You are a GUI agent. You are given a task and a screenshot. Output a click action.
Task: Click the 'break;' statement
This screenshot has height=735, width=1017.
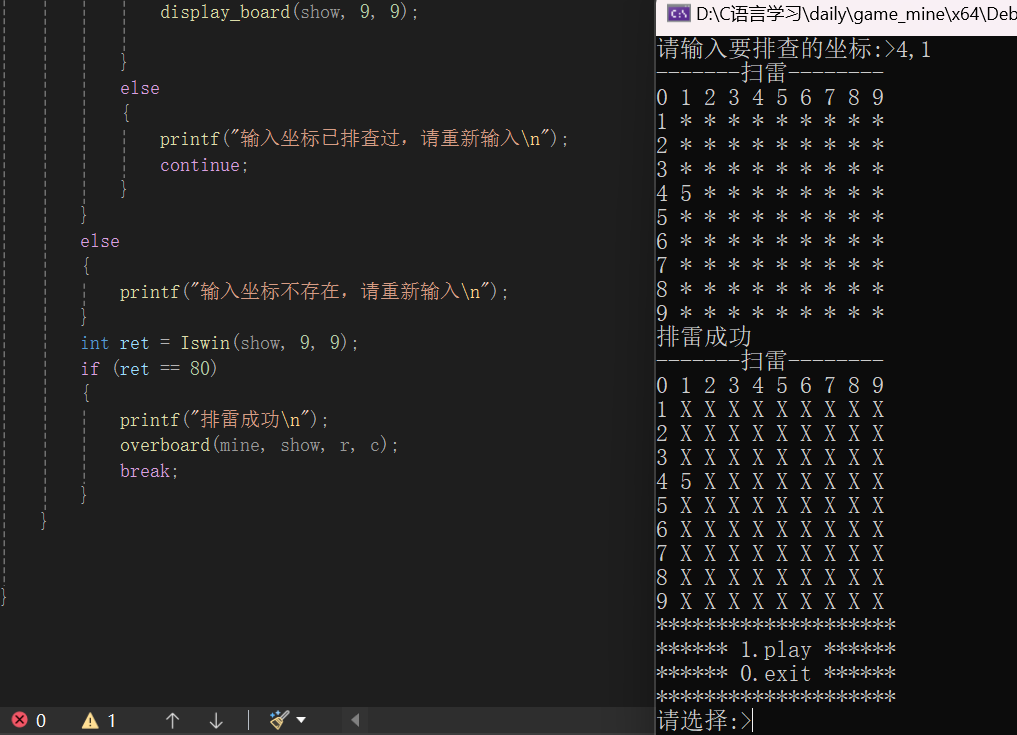click(149, 471)
